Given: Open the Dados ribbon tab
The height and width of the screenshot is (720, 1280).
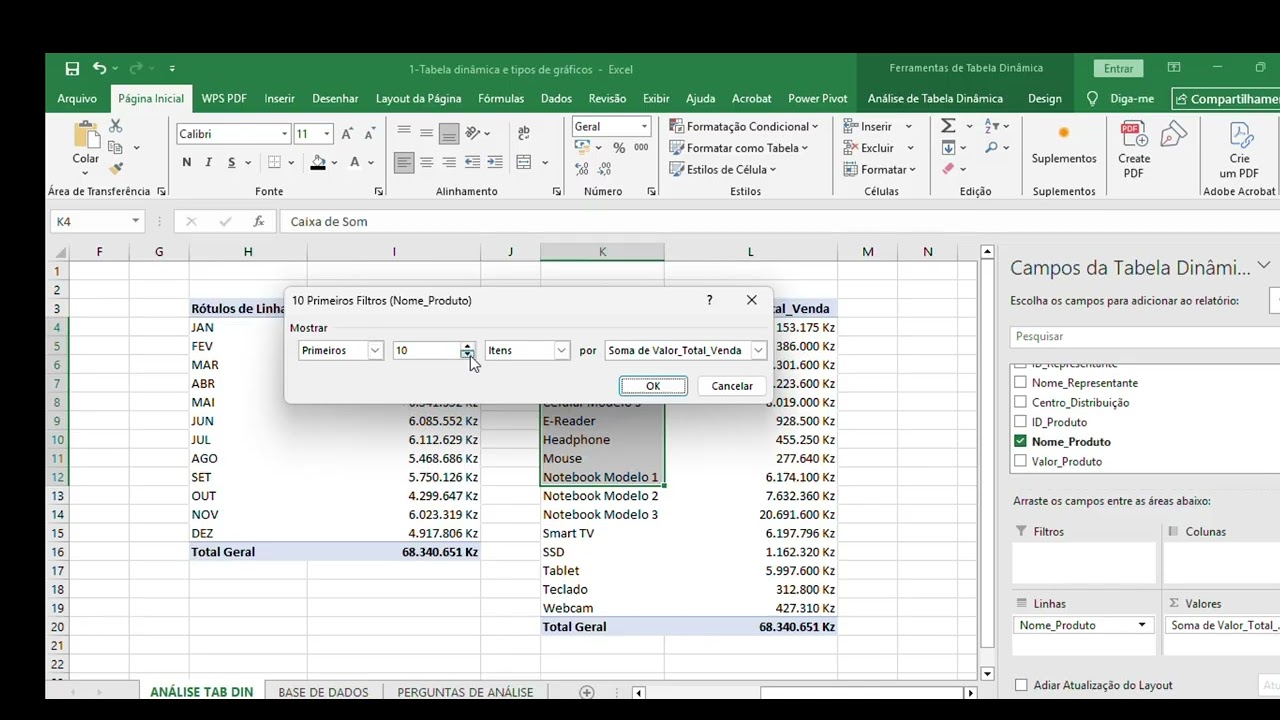Looking at the screenshot, I should (556, 99).
